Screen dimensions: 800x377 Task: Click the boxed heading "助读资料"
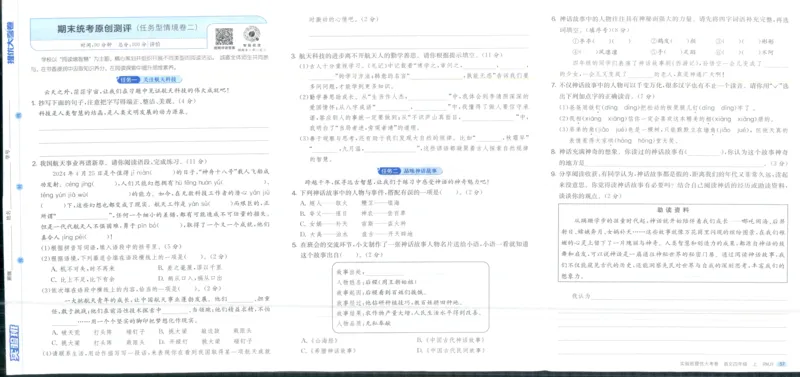pyautogui.click(x=672, y=210)
